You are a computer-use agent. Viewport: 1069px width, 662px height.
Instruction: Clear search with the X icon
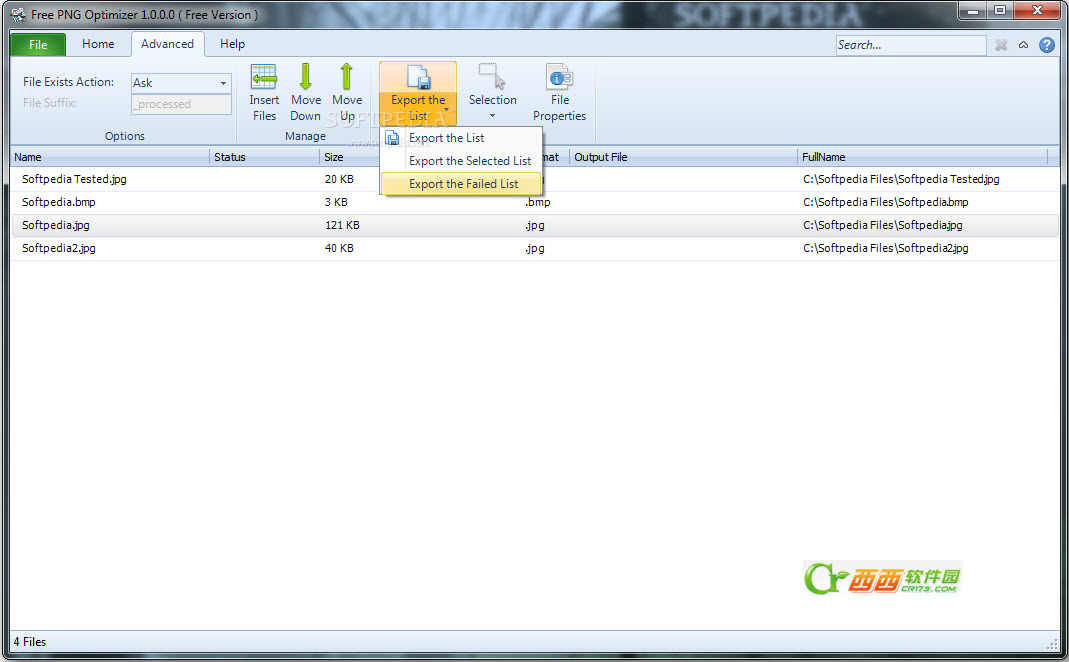[1001, 45]
